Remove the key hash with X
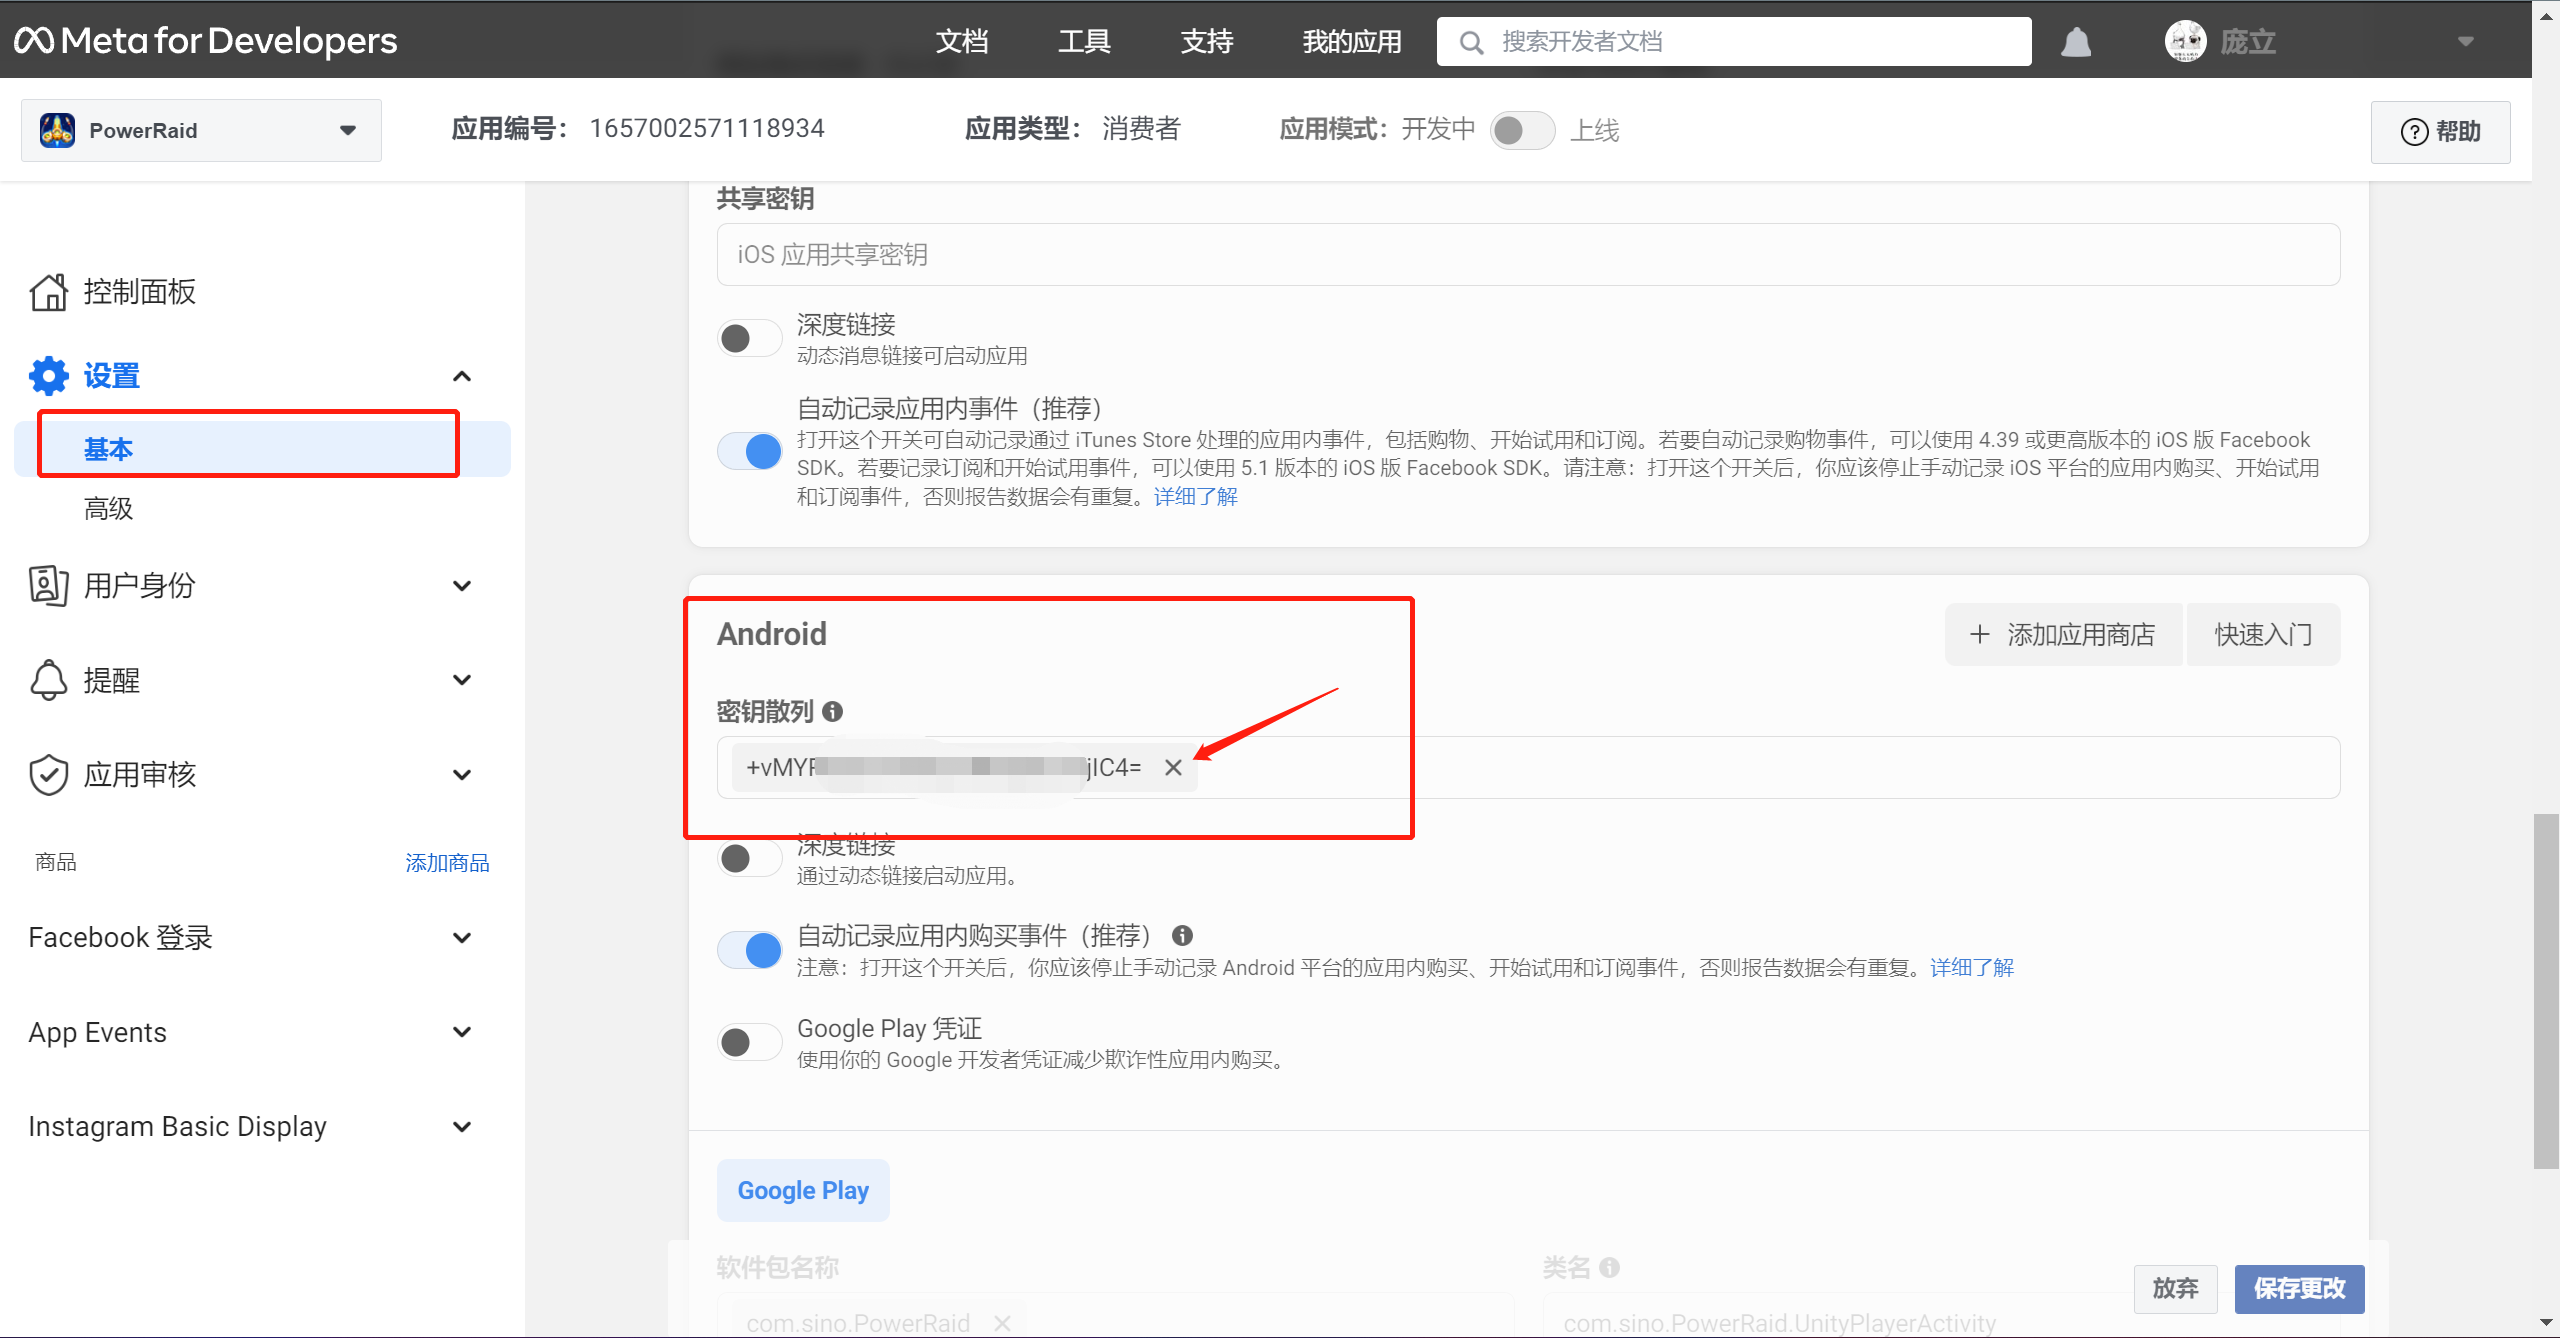Screen dimensions: 2560x1338 1173,767
